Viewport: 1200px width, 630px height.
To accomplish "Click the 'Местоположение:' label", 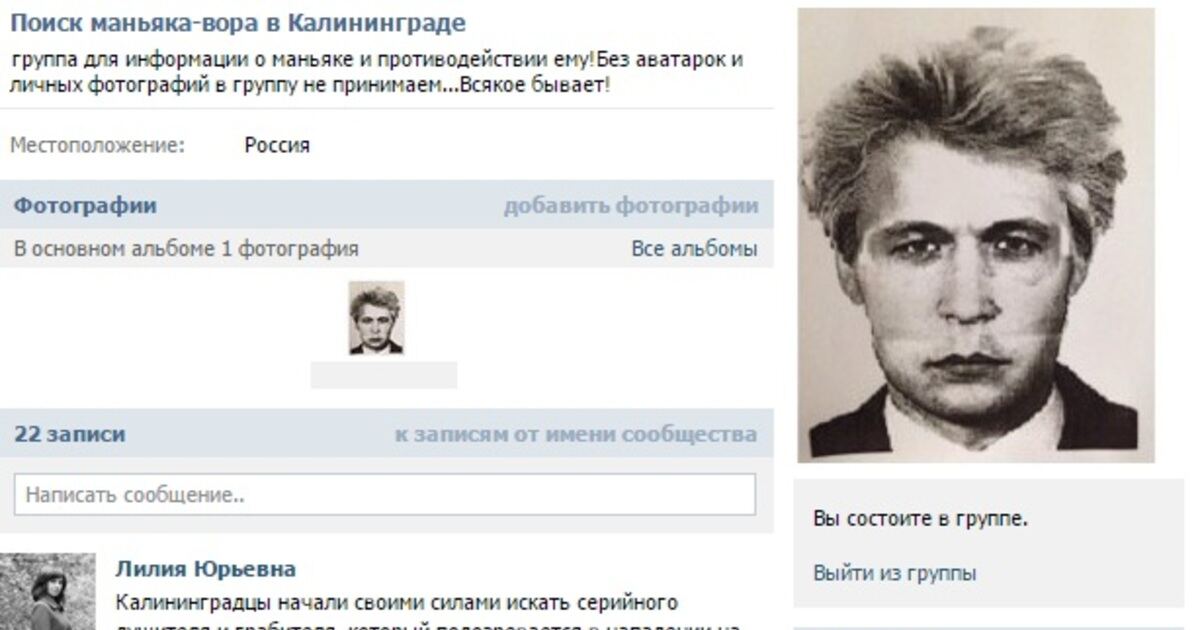I will (98, 145).
